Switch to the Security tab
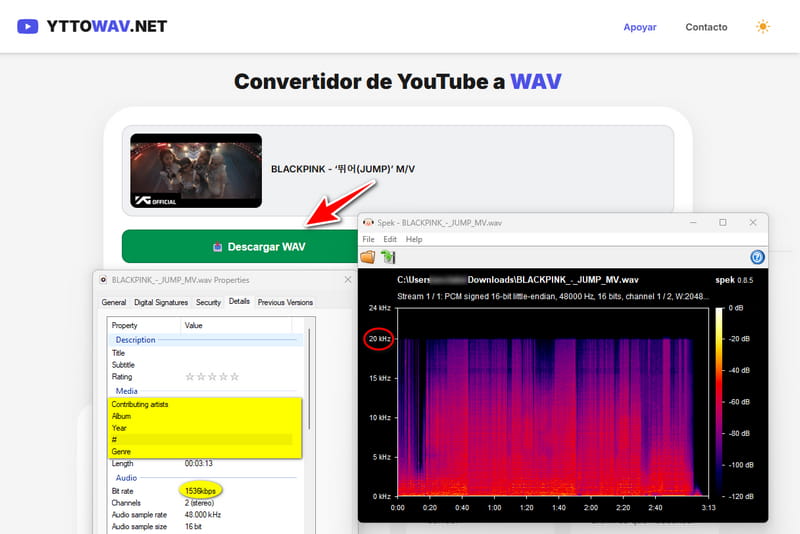This screenshot has height=534, width=800. pos(208,302)
